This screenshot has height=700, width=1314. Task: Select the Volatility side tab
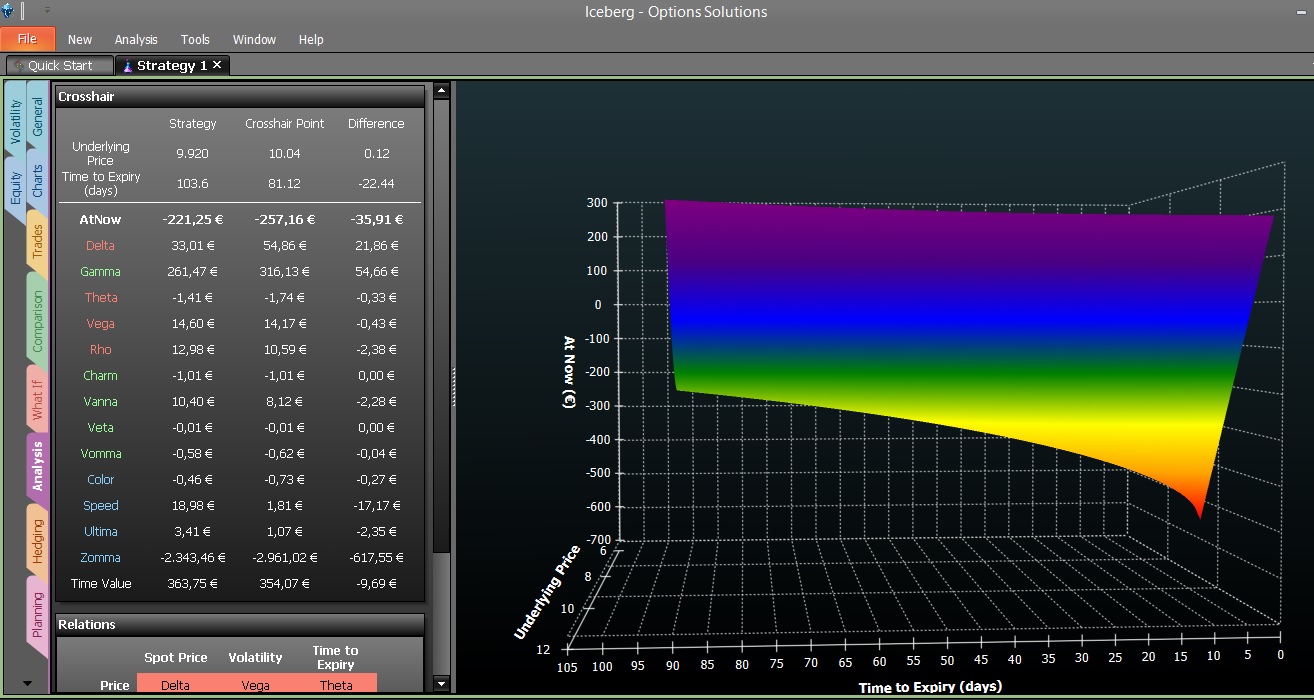(x=16, y=120)
